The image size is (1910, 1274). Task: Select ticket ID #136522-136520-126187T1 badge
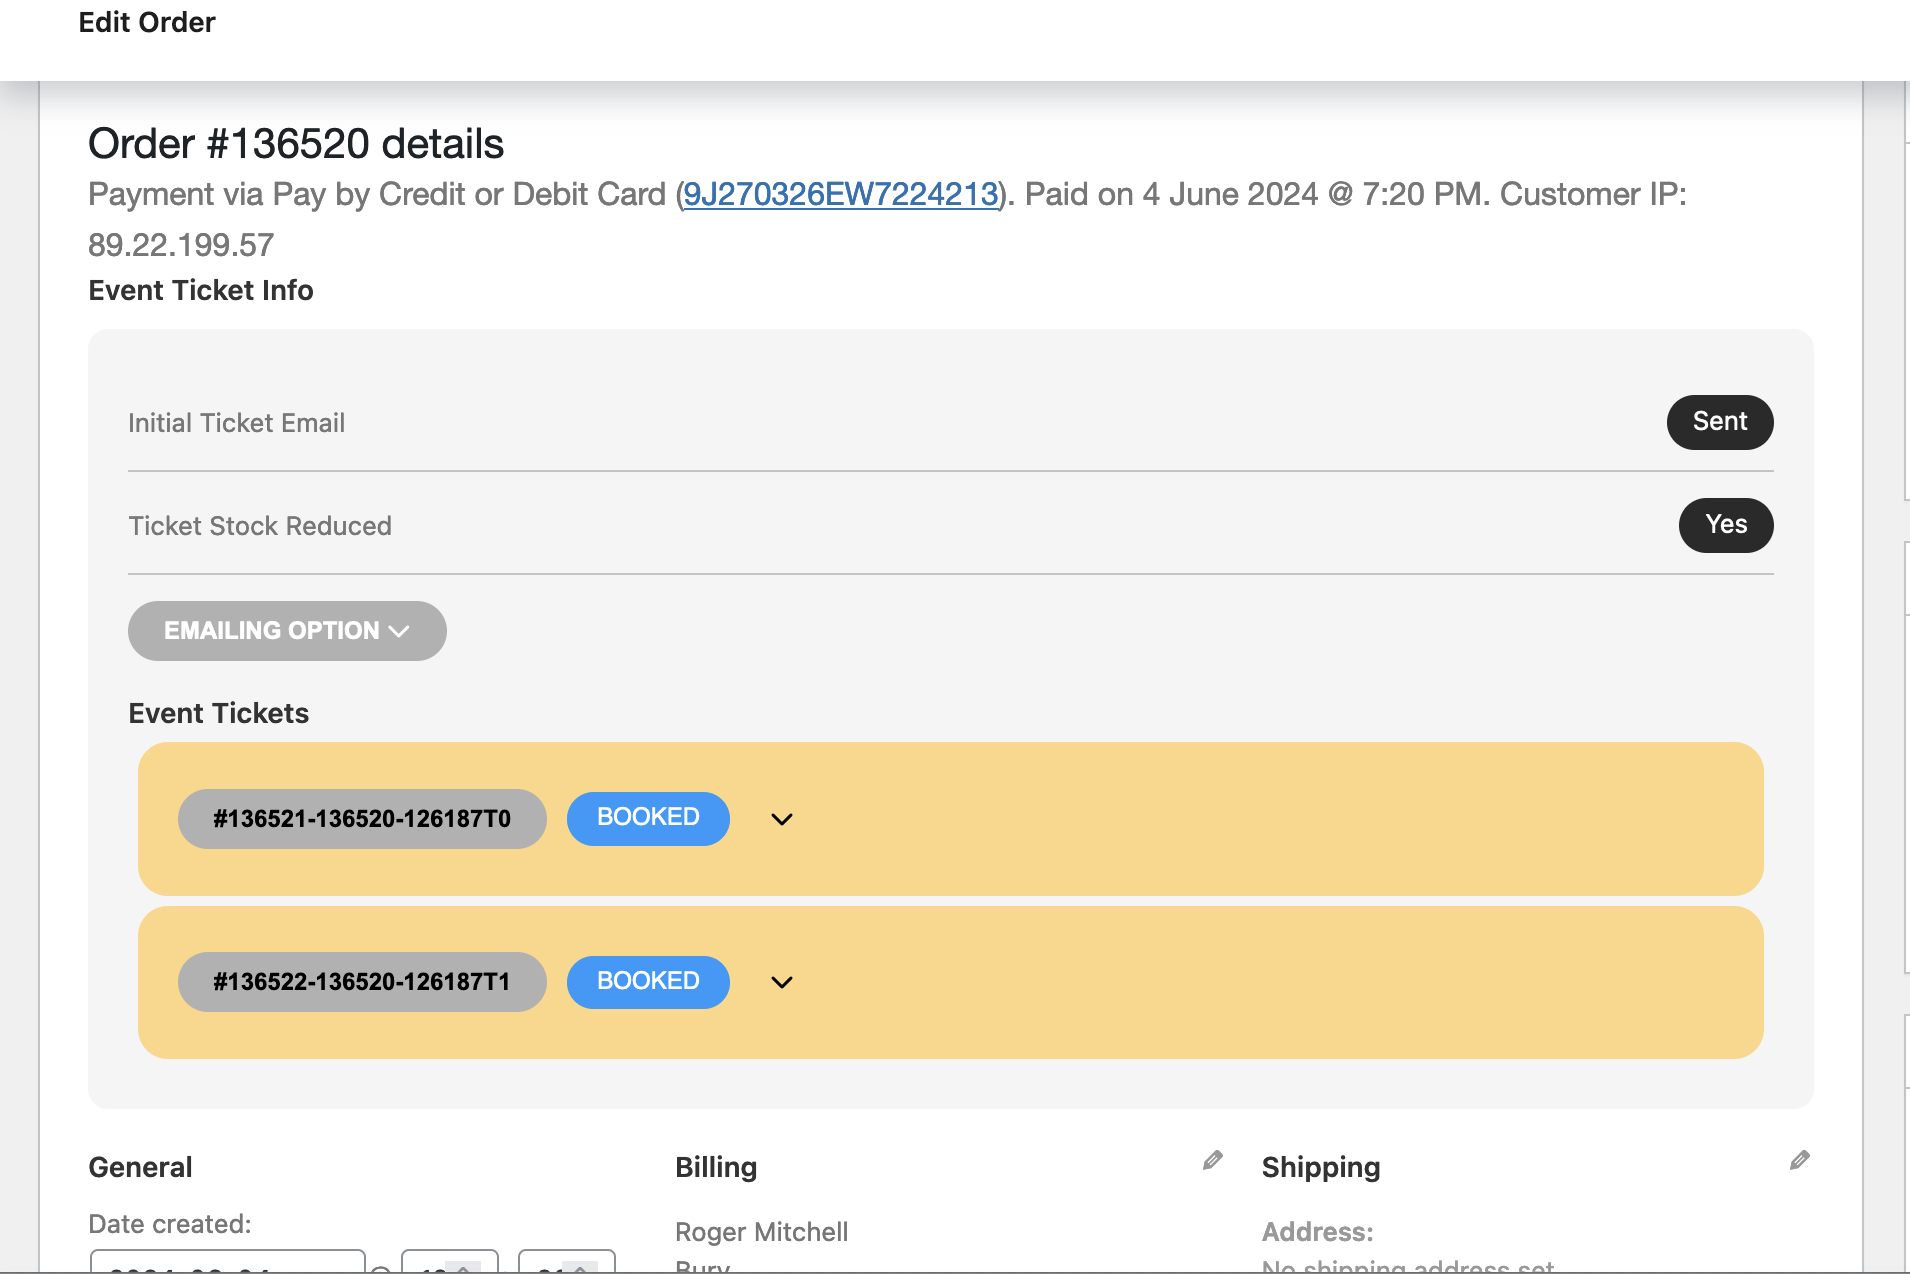362,982
